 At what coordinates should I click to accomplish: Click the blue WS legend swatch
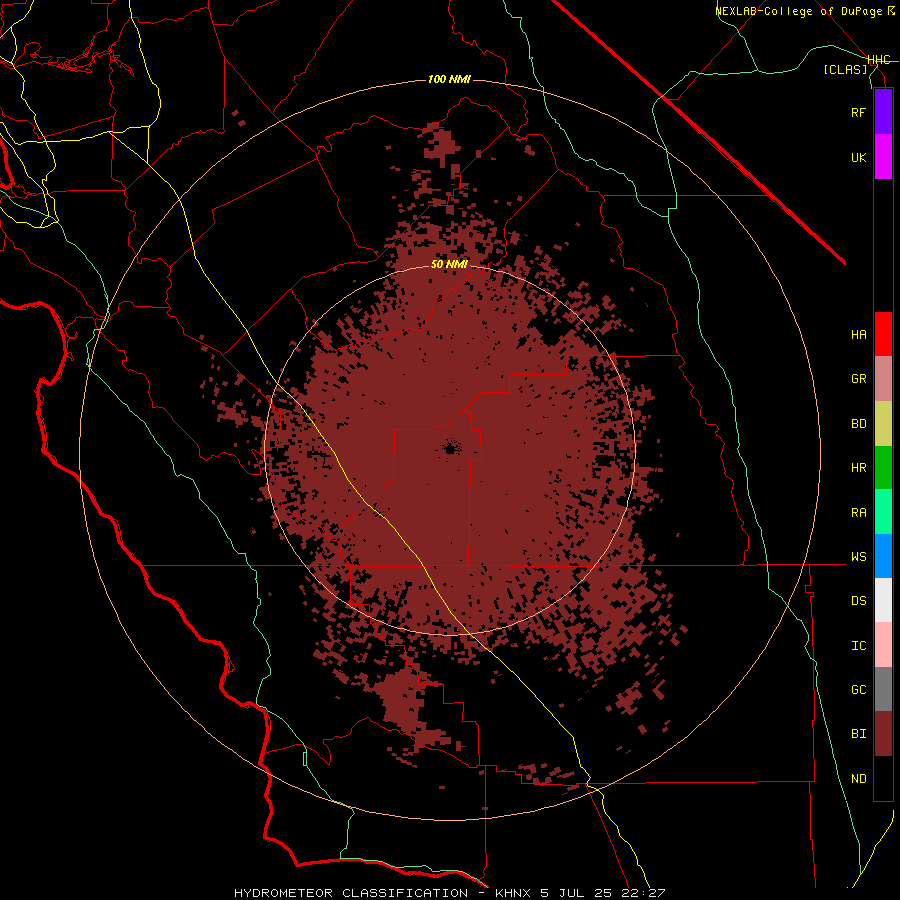coord(883,556)
